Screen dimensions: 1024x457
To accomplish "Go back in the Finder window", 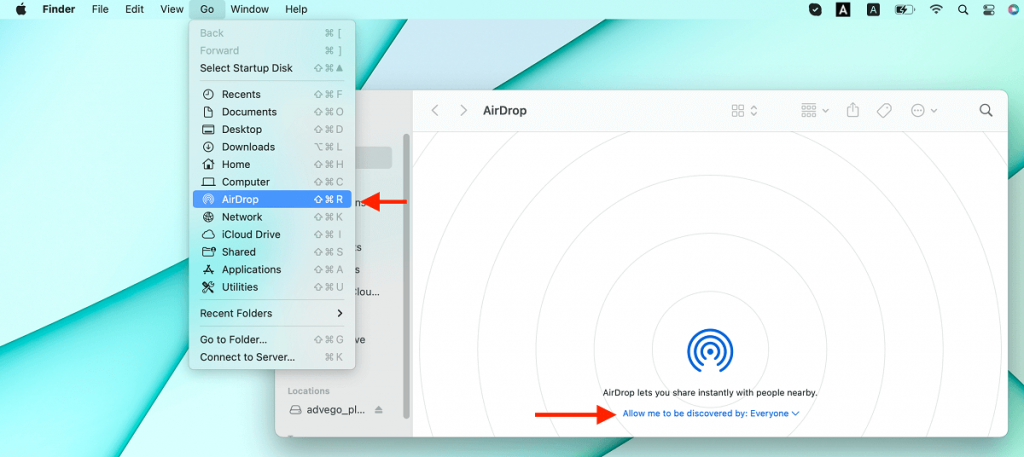I will click(x=435, y=110).
